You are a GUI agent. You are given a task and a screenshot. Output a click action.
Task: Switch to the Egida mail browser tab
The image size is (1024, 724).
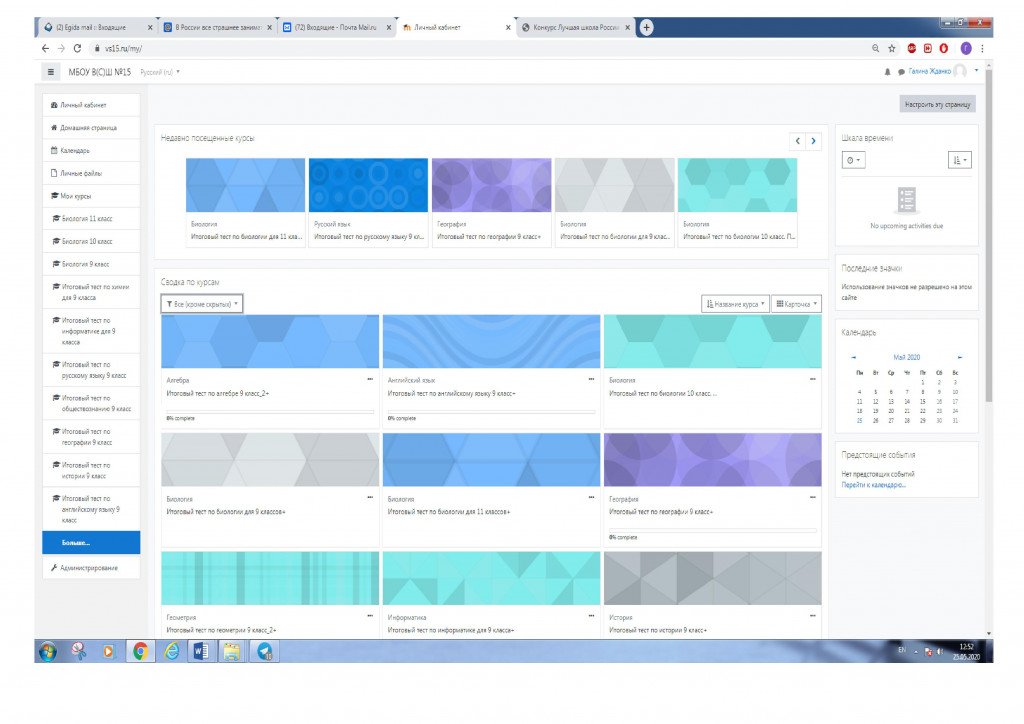[x=98, y=27]
